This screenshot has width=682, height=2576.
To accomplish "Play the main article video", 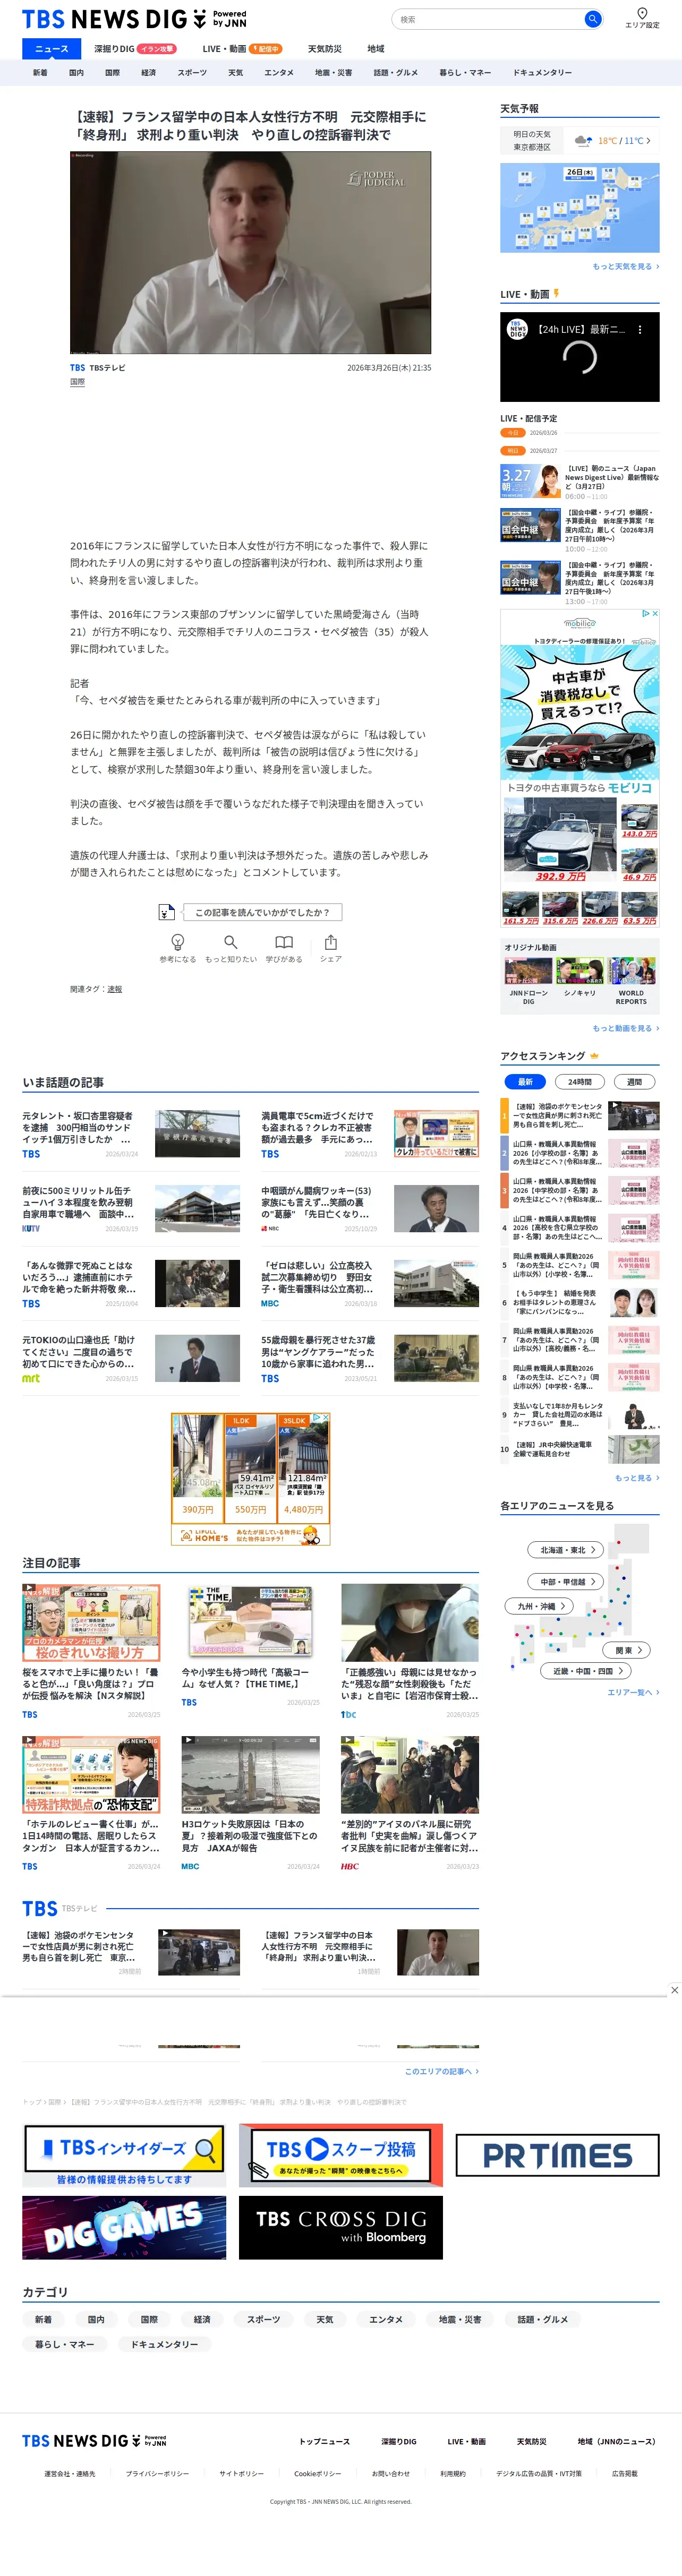I will pos(250,253).
